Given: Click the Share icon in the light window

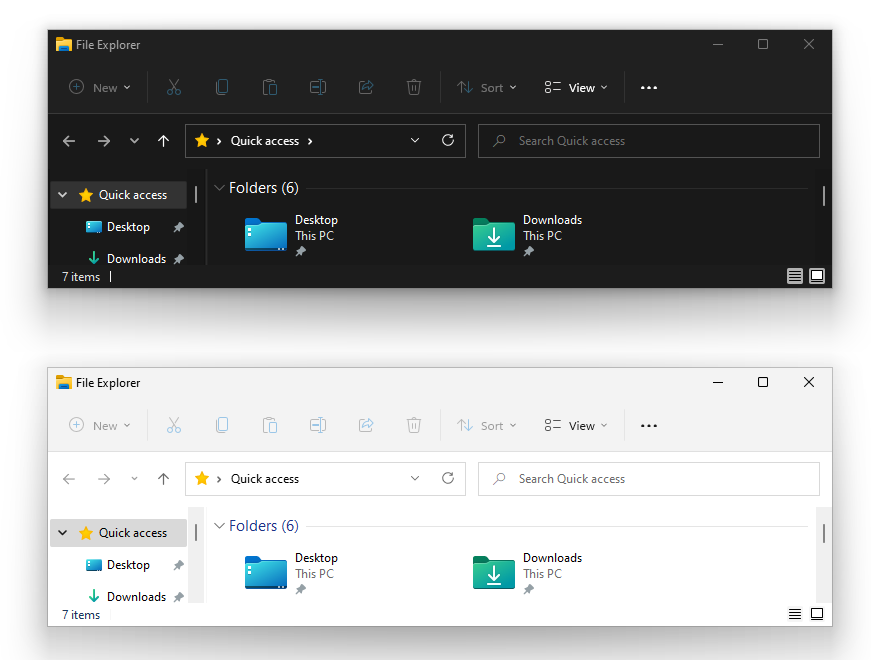Looking at the screenshot, I should [366, 425].
